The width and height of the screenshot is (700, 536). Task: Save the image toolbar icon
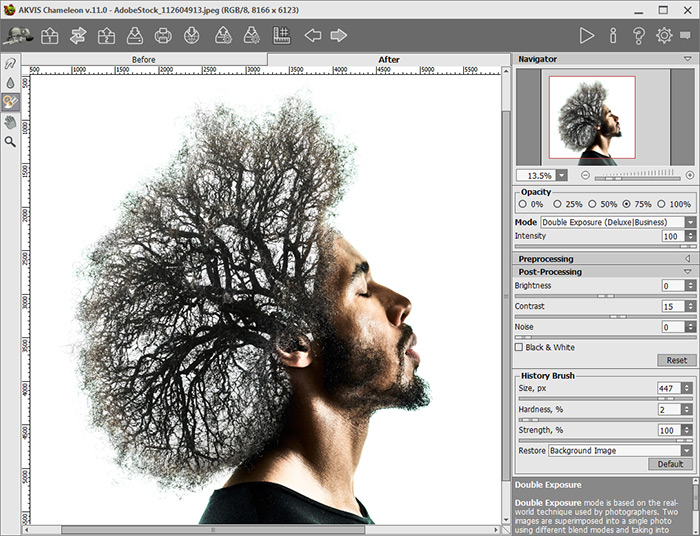pyautogui.click(x=135, y=35)
